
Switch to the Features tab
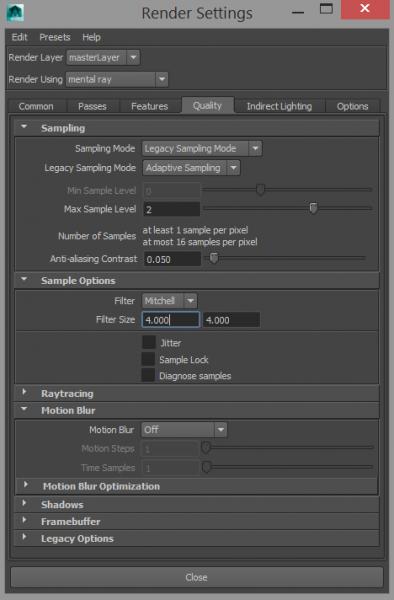click(x=150, y=106)
